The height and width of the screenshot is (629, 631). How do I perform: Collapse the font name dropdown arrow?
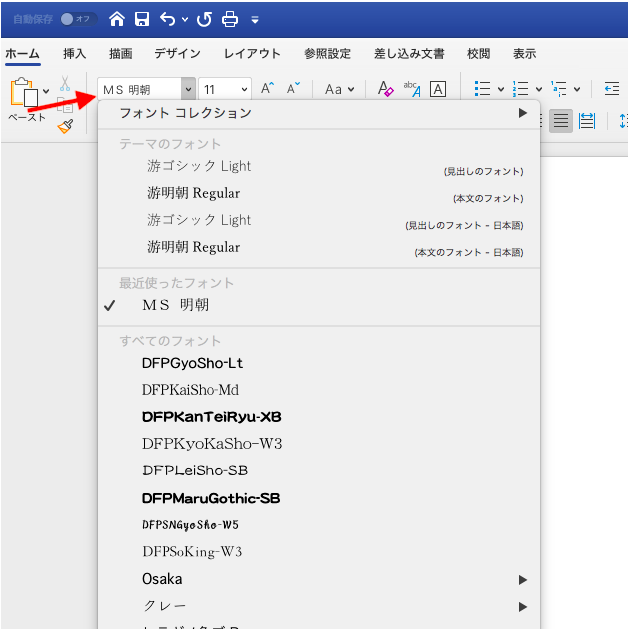[188, 89]
